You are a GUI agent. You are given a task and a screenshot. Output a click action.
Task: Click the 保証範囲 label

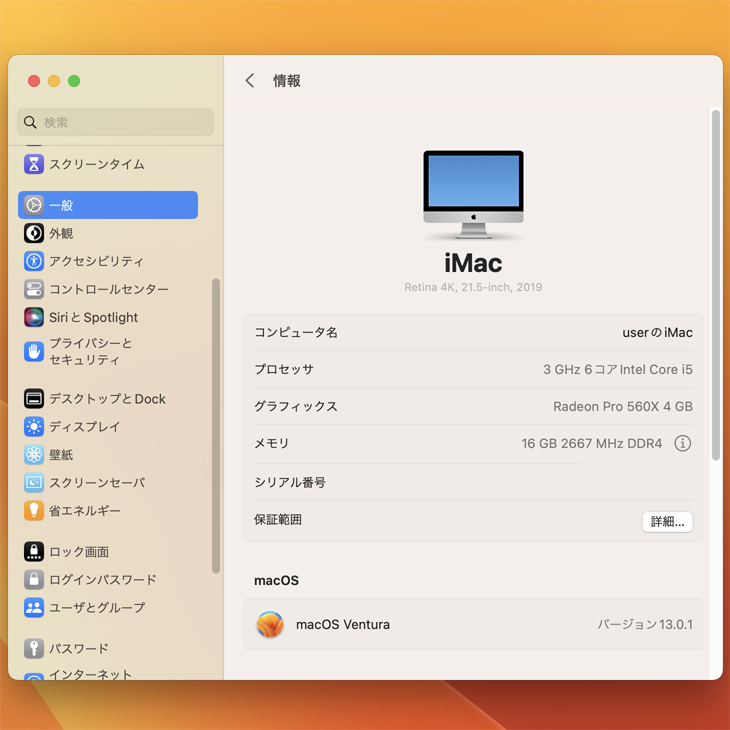pyautogui.click(x=278, y=520)
